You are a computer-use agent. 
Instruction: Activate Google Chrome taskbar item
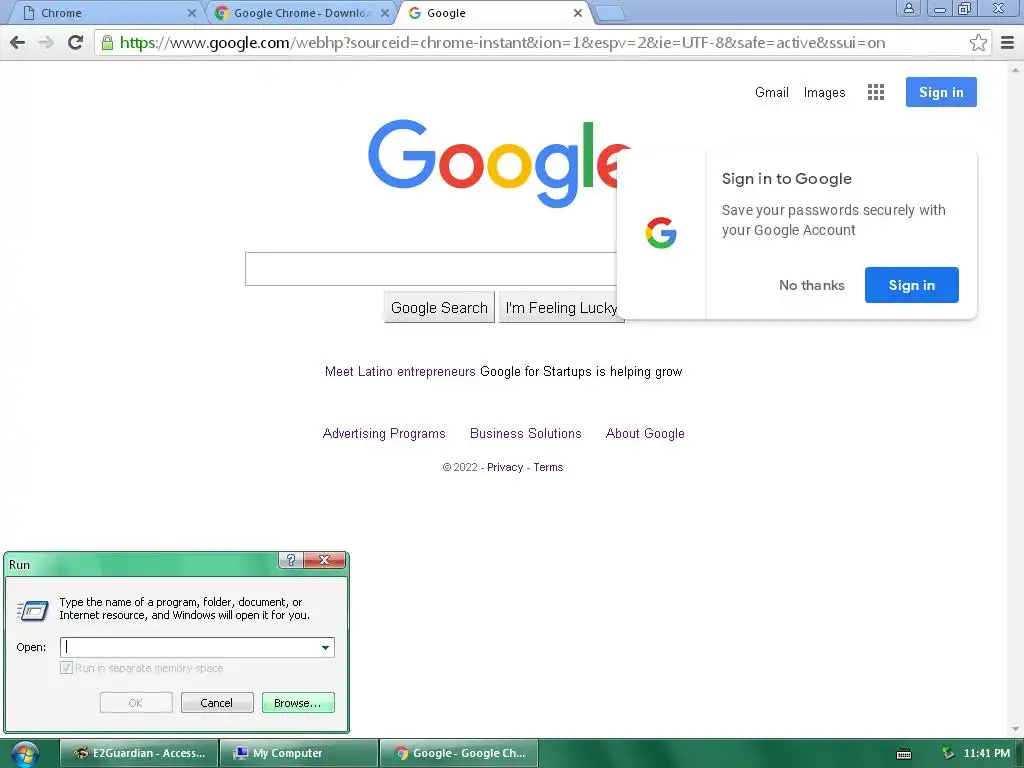tap(458, 753)
